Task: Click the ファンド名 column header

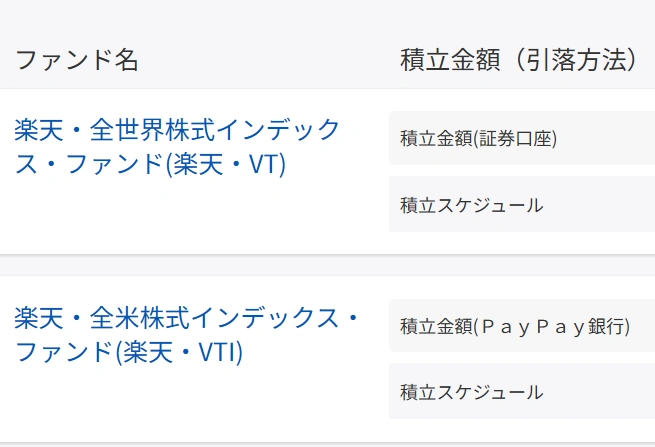Action: coord(77,60)
